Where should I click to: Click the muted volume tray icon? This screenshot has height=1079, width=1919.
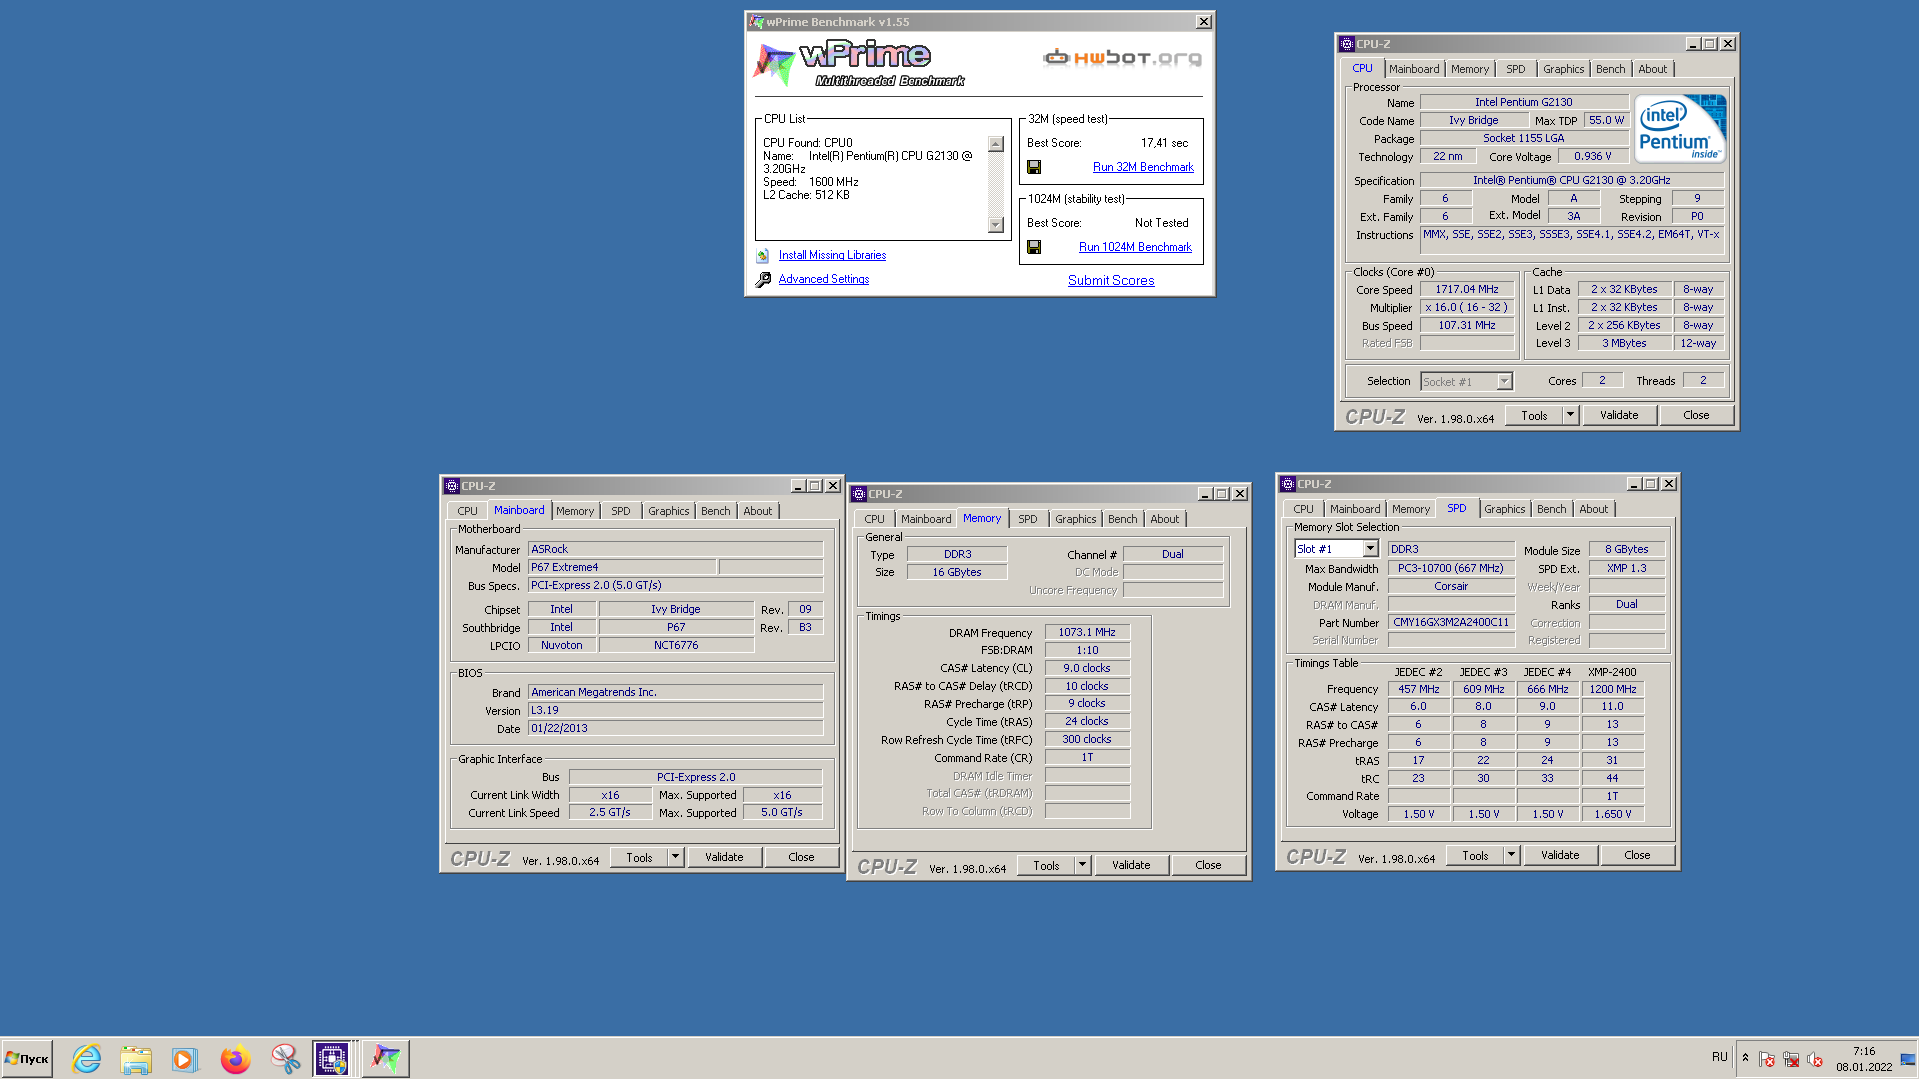(x=1815, y=1059)
